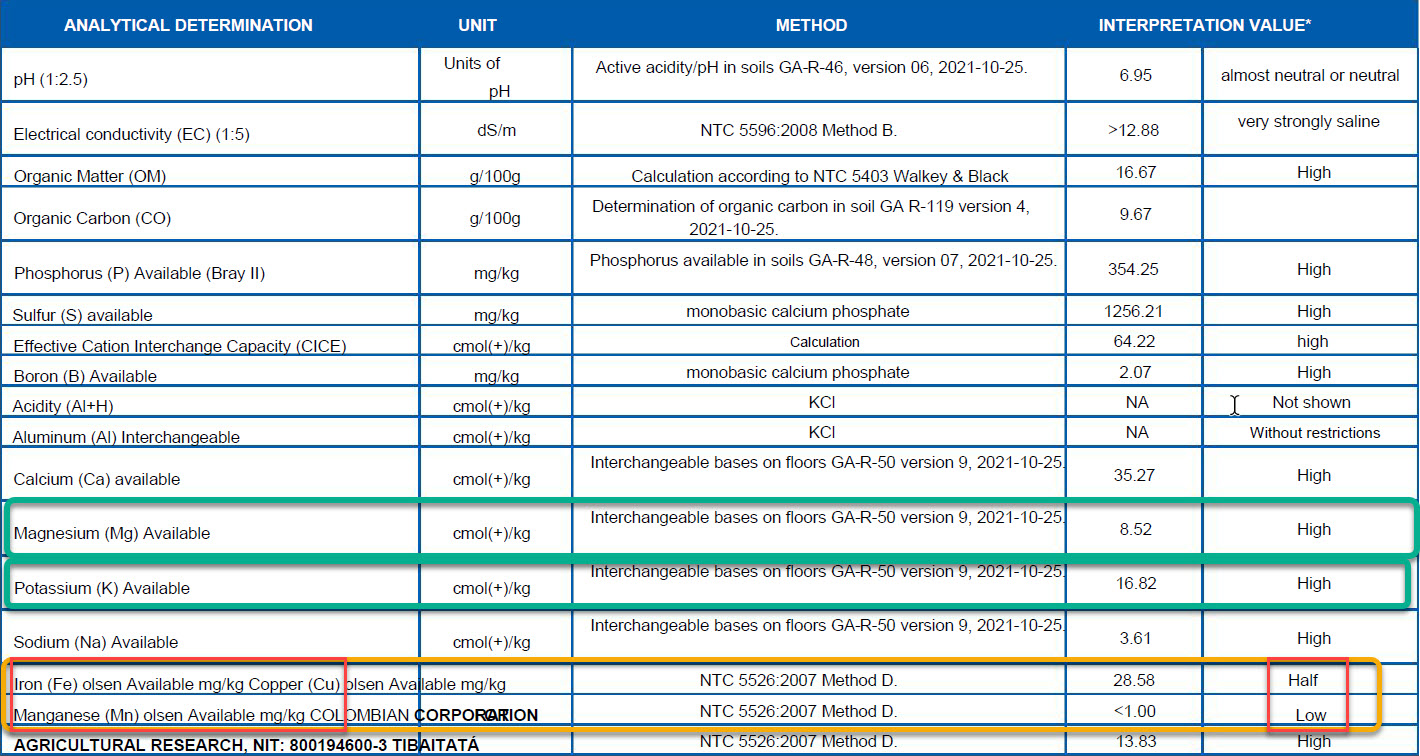Select the Sodium (Na) Available label

coord(95,642)
